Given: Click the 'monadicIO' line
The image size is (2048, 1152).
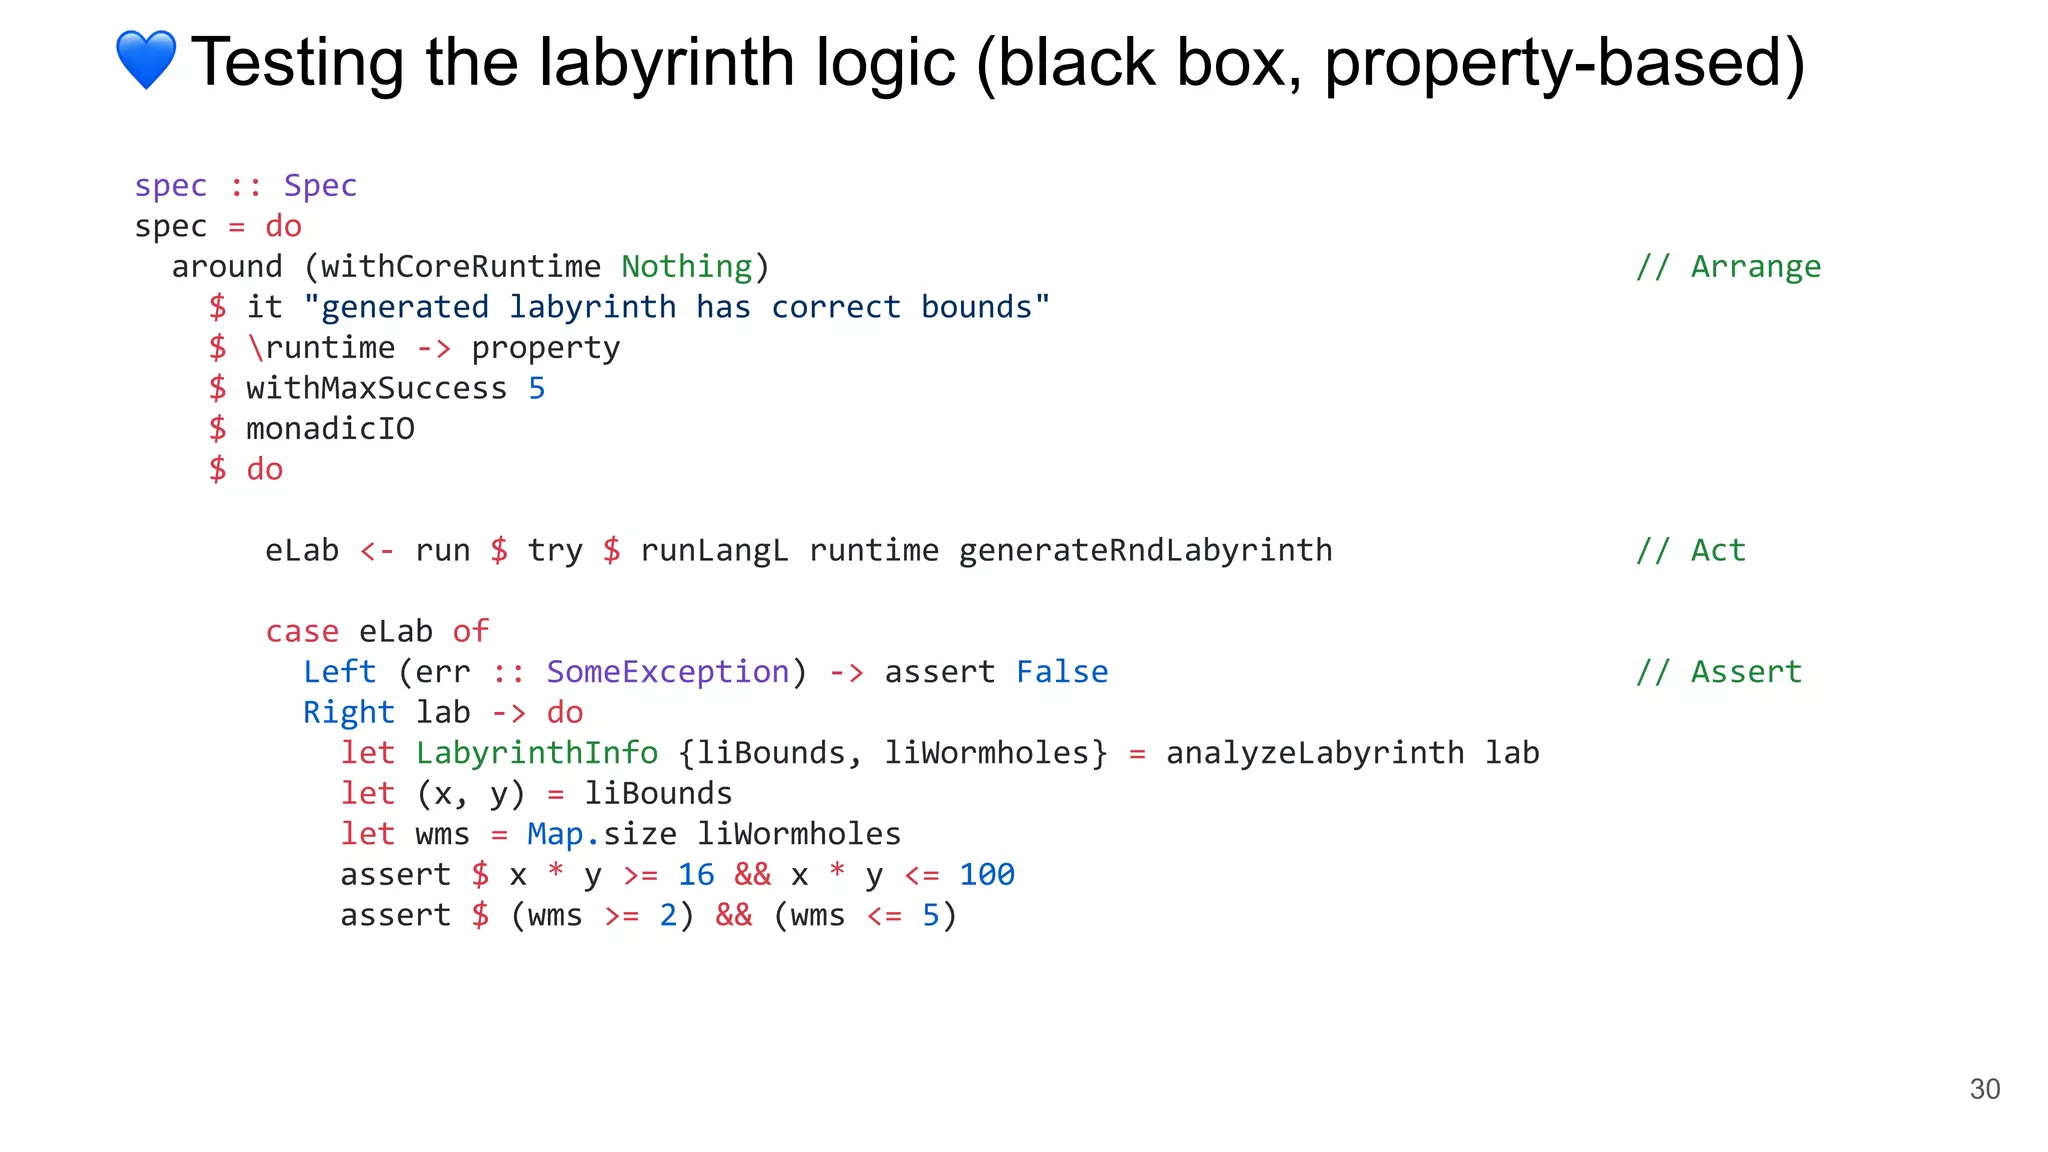Looking at the screenshot, I should pos(330,429).
